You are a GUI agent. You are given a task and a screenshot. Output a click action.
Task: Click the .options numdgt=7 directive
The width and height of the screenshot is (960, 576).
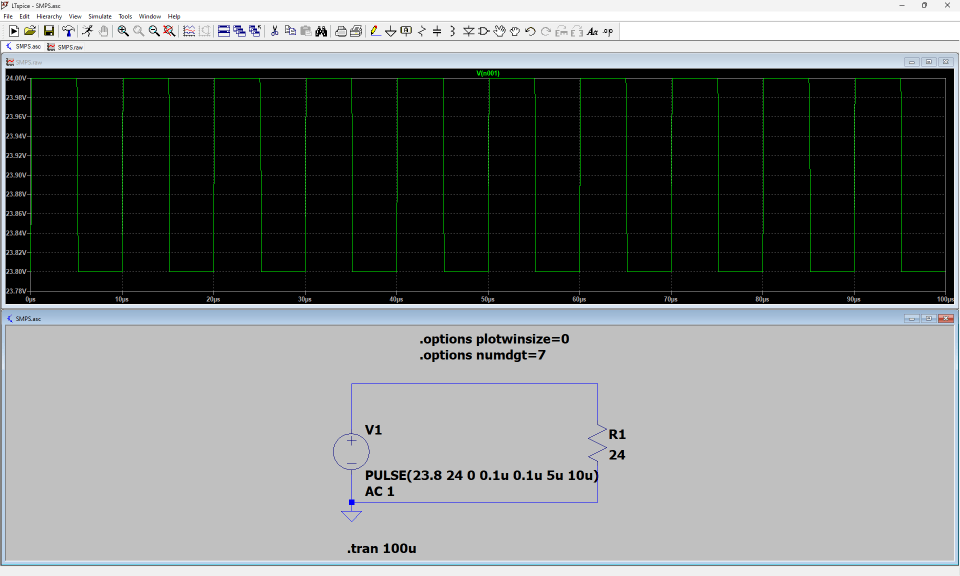[x=482, y=355]
